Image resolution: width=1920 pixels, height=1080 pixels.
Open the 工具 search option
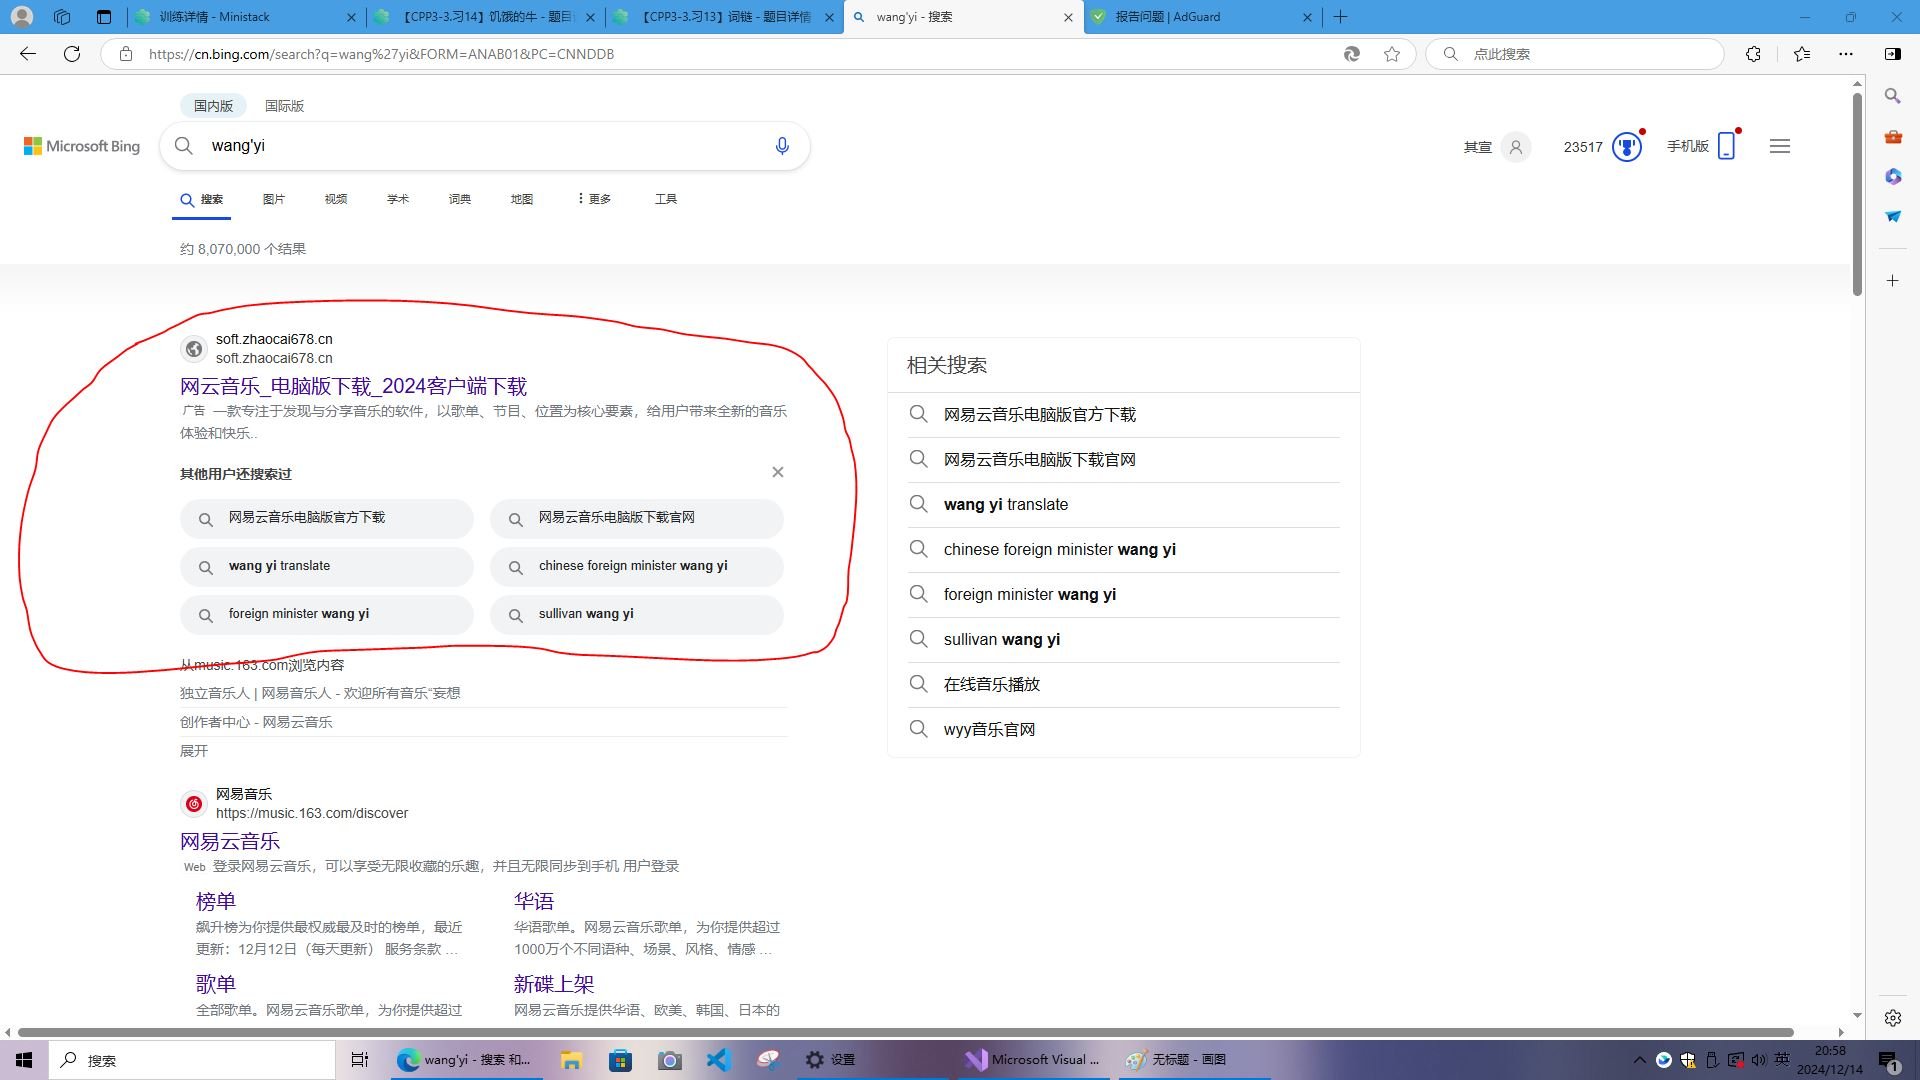click(x=666, y=199)
